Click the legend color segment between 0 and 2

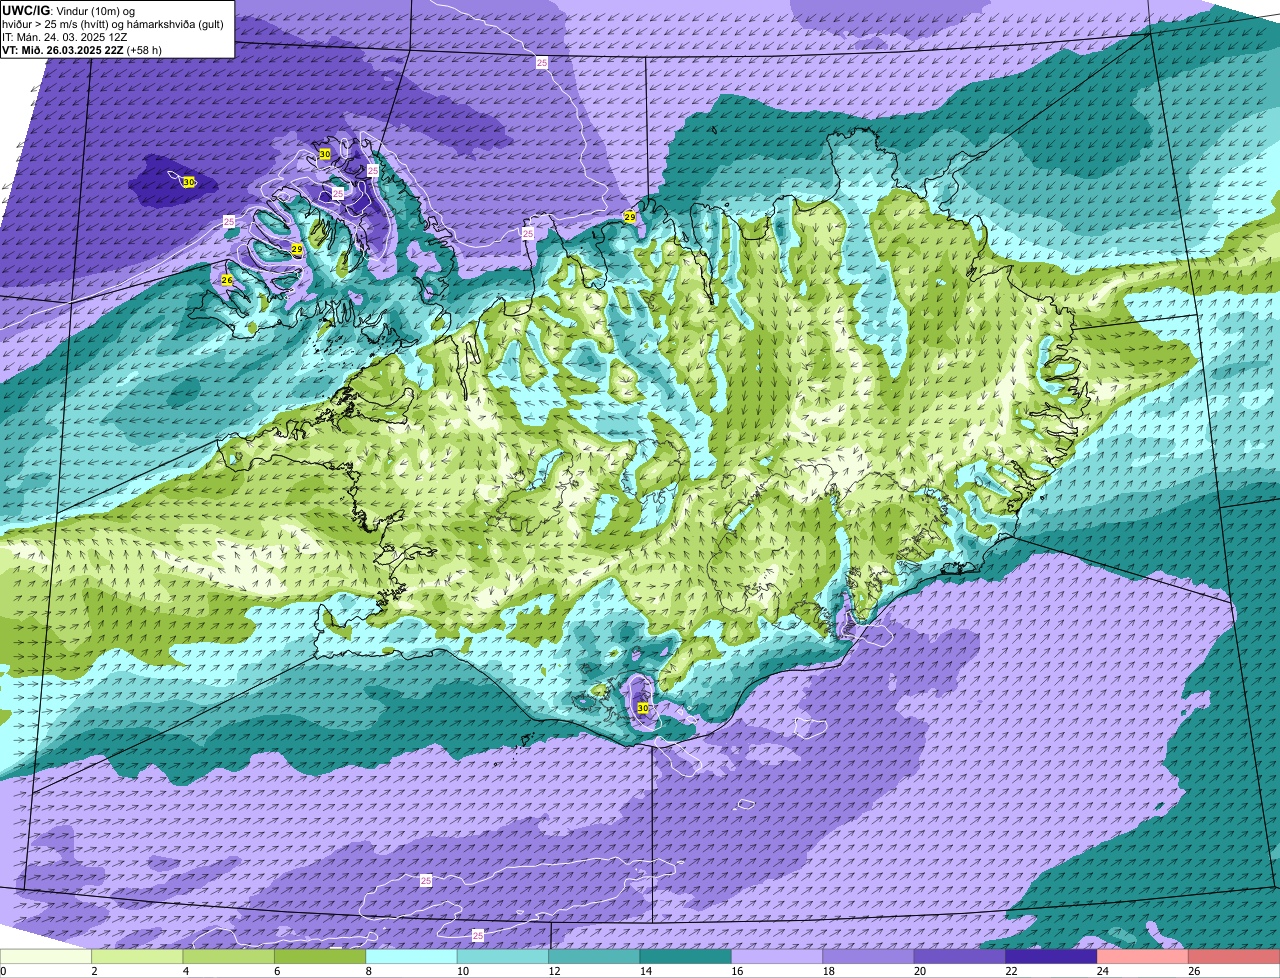[46, 957]
